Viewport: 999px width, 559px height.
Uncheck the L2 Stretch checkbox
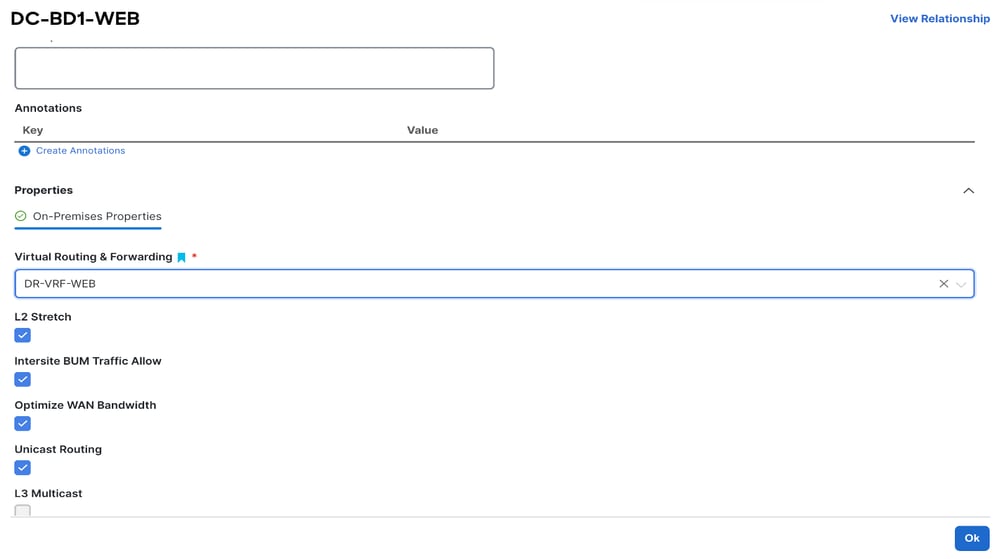click(22, 335)
